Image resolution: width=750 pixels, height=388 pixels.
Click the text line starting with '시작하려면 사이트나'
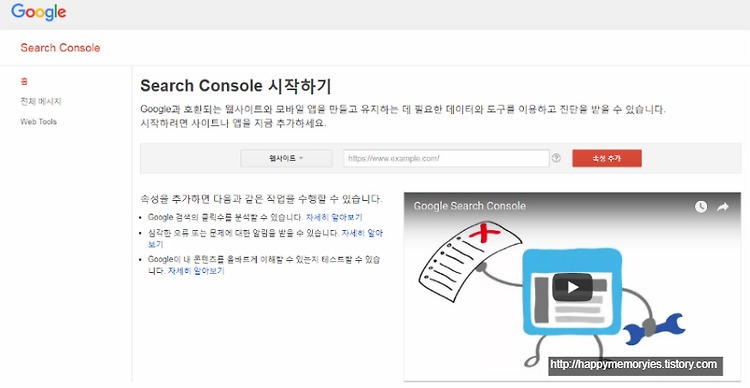(x=233, y=123)
